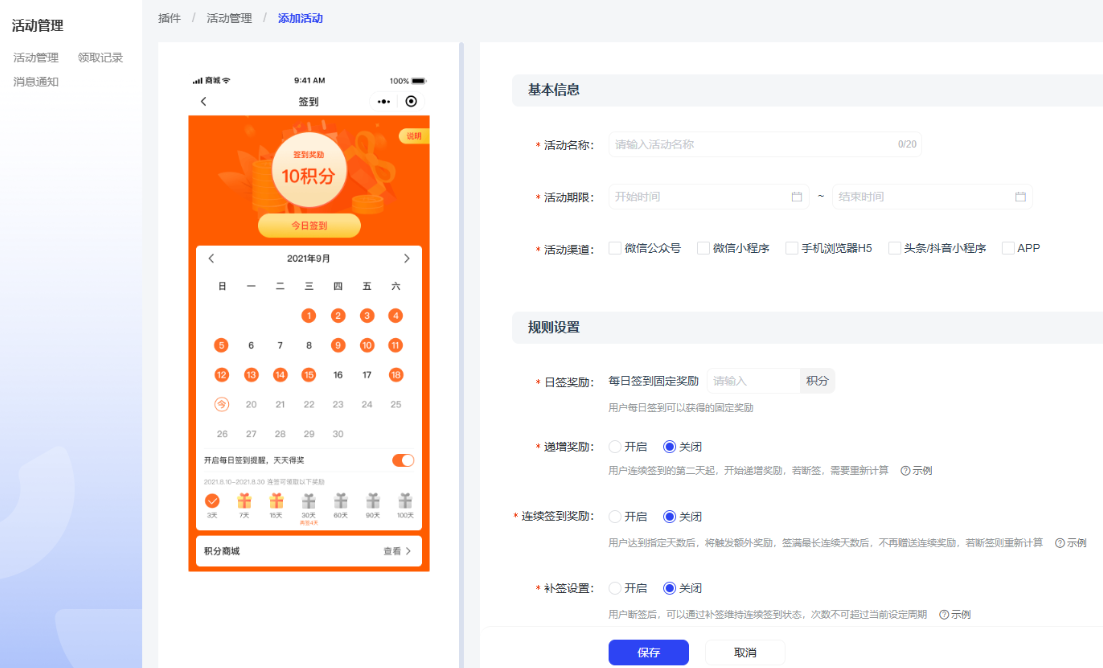Select 开启 radio for 递增奖励
This screenshot has height=668, width=1103.
(615, 447)
